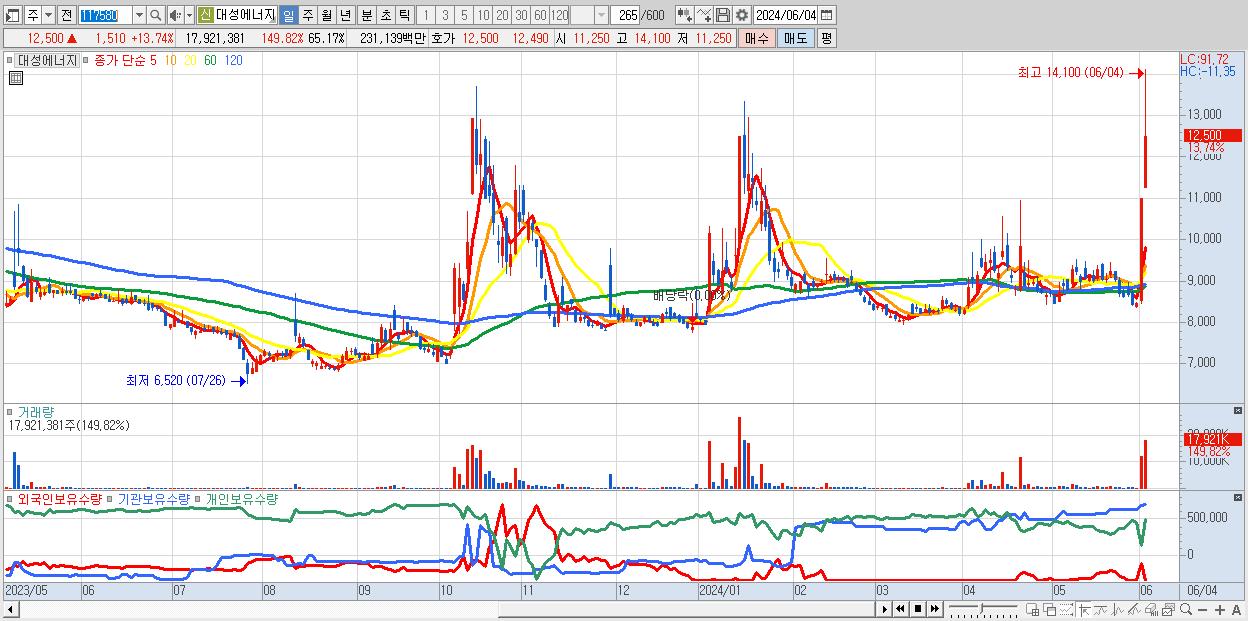Screen dimensions: 1248x621
Task: Select the monthly 월 period toggle
Action: 326,15
